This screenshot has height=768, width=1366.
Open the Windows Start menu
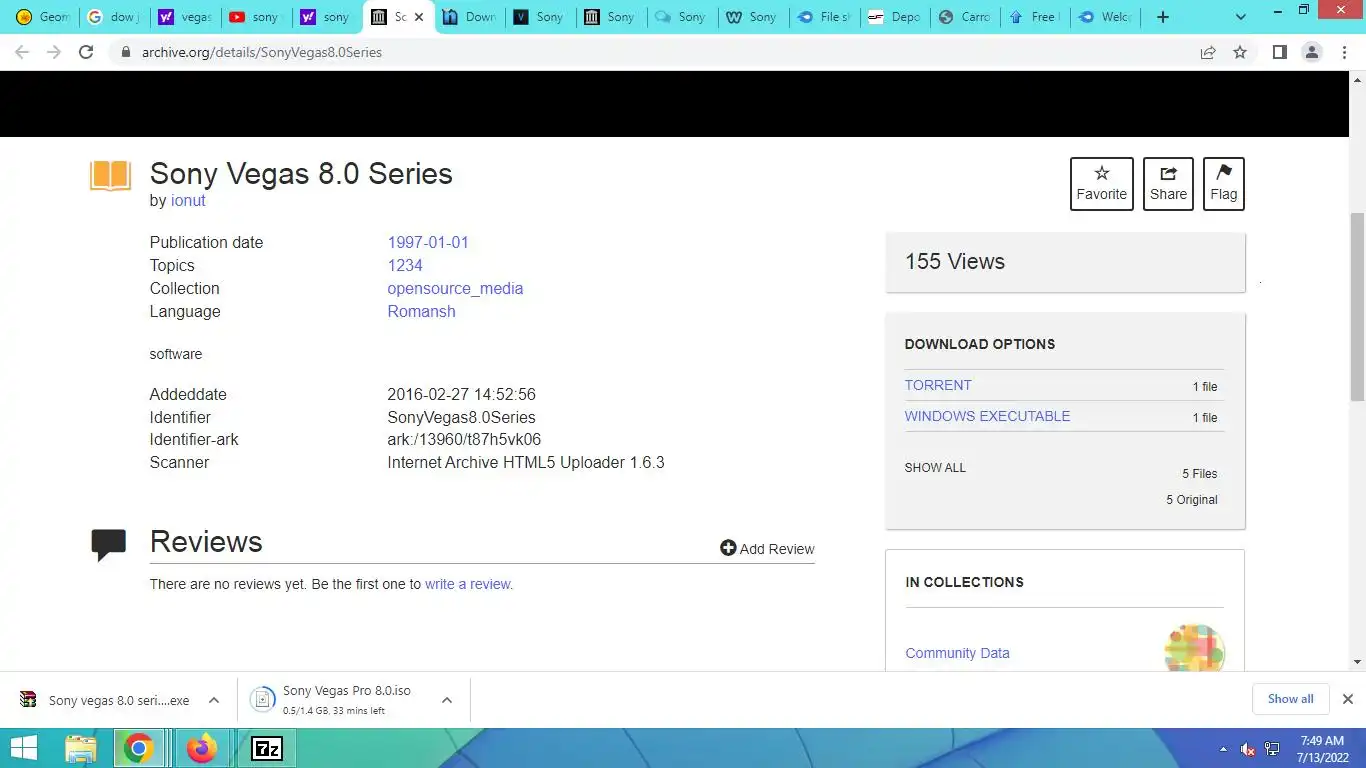(x=24, y=748)
